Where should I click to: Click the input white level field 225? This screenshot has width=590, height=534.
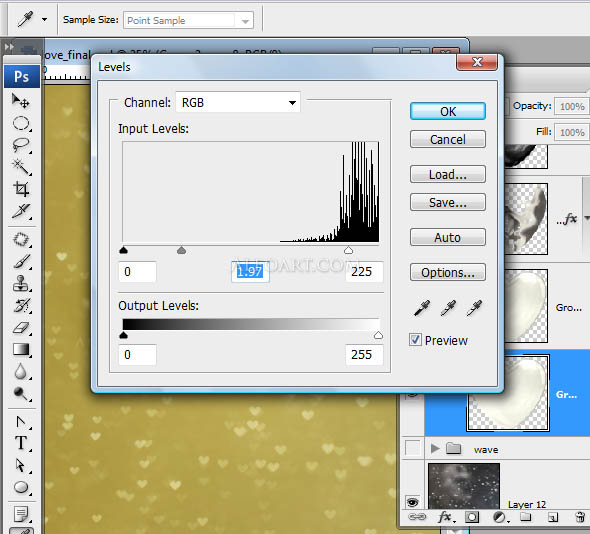(364, 272)
